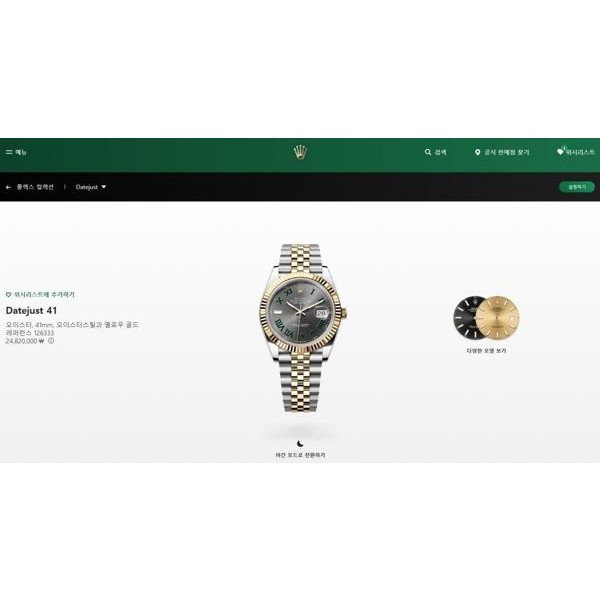Click the Datejust 41 watch image
Screen dimensions: 600x600
303,328
